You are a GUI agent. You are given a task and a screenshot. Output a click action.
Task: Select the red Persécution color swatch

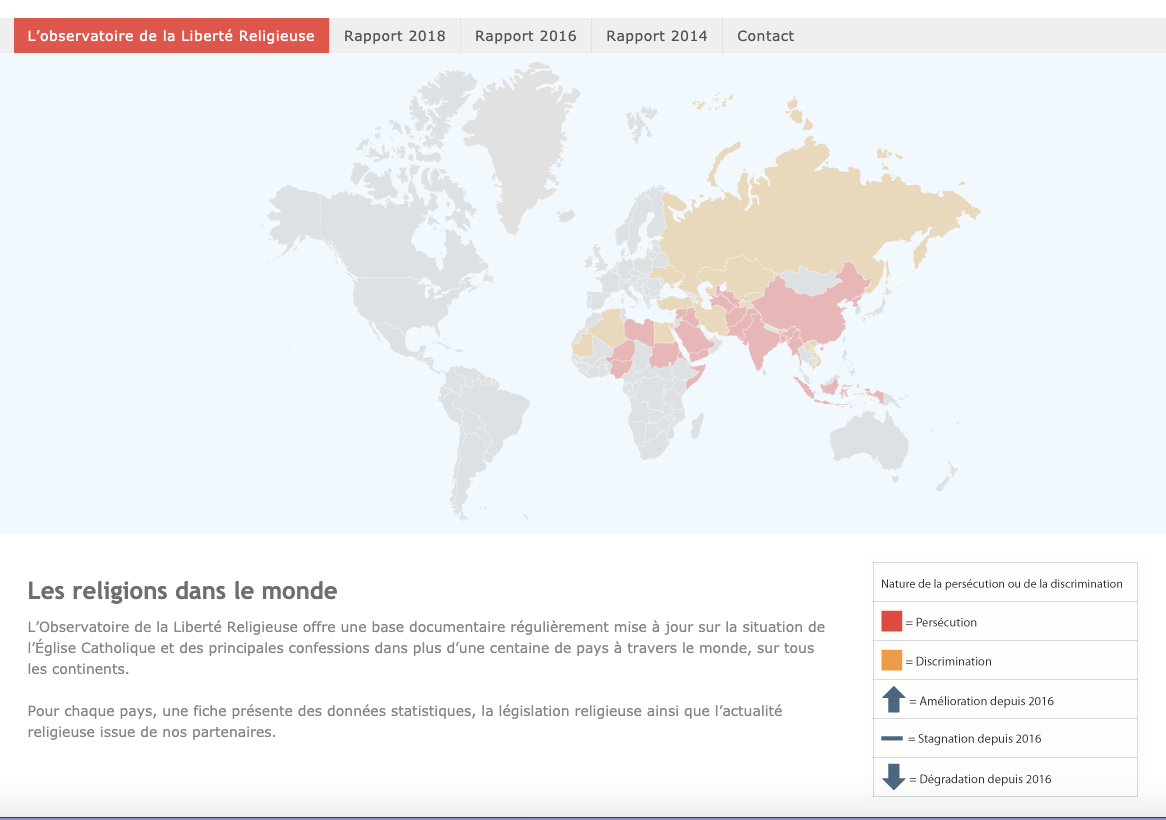(x=892, y=621)
